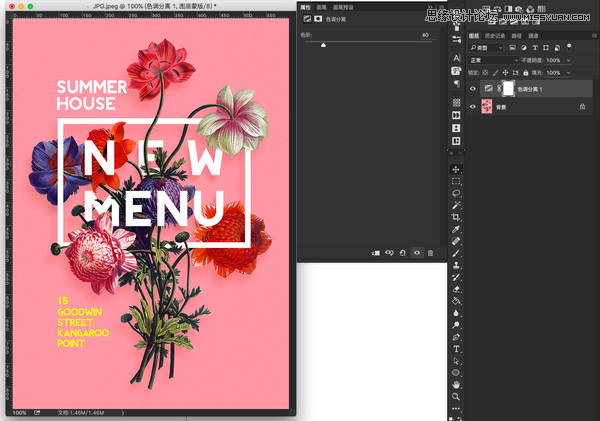600x421 pixels.
Task: Open the extra tools ellipsis menu
Action: click(456, 408)
